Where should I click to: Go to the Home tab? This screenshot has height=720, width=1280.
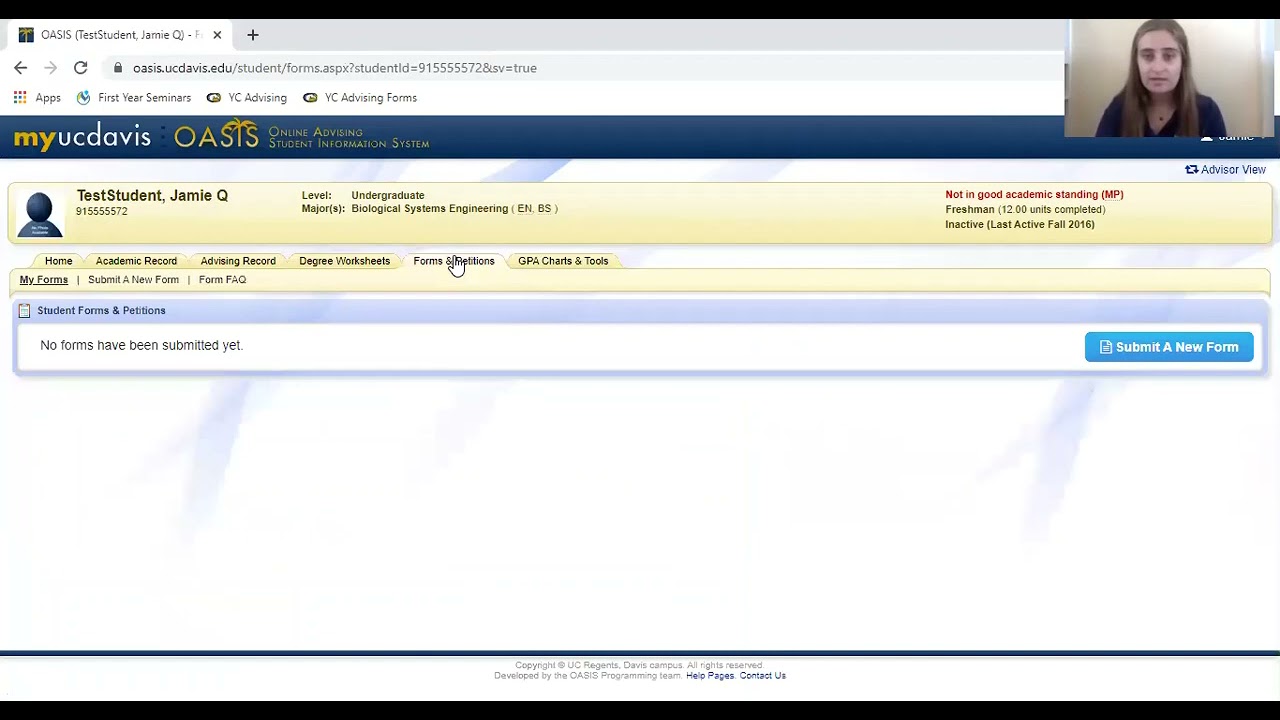58,261
